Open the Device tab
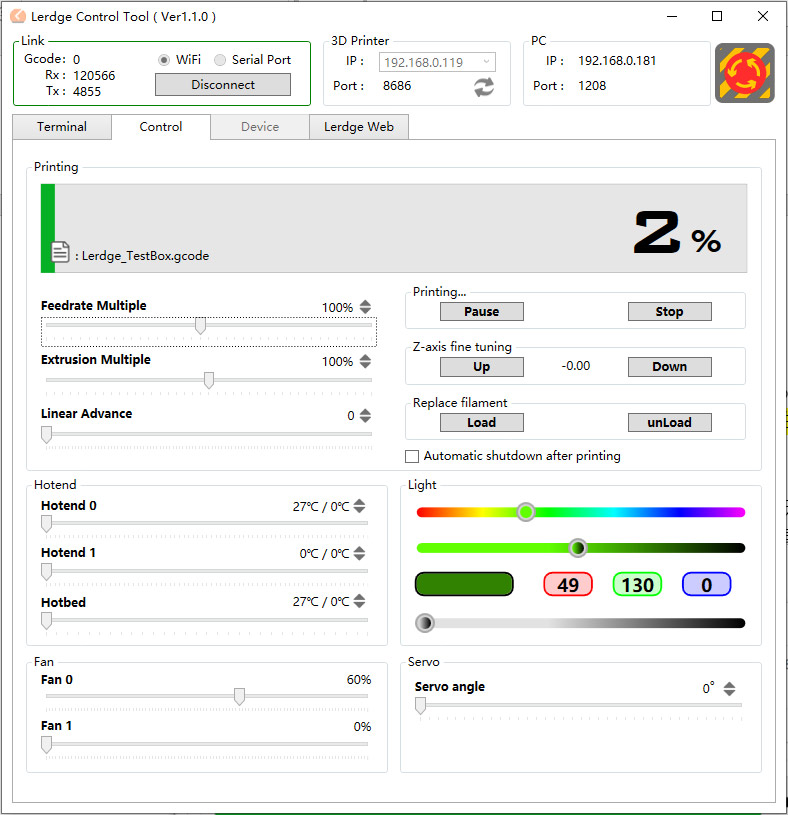The height and width of the screenshot is (815, 788). click(x=260, y=127)
